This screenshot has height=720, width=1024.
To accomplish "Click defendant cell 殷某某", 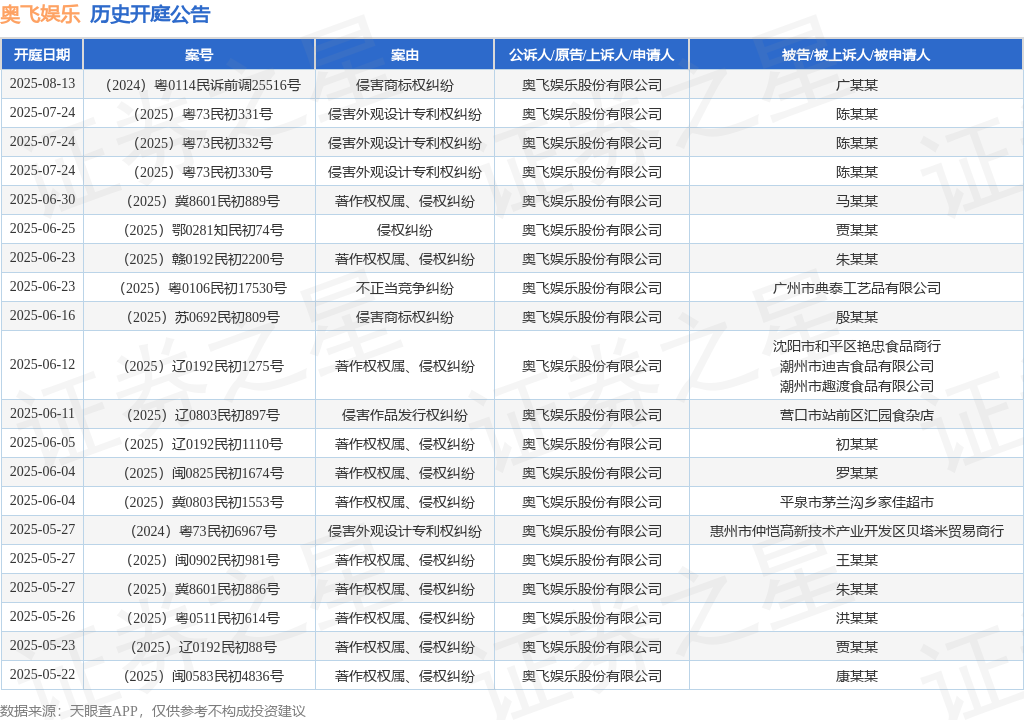I will (857, 318).
